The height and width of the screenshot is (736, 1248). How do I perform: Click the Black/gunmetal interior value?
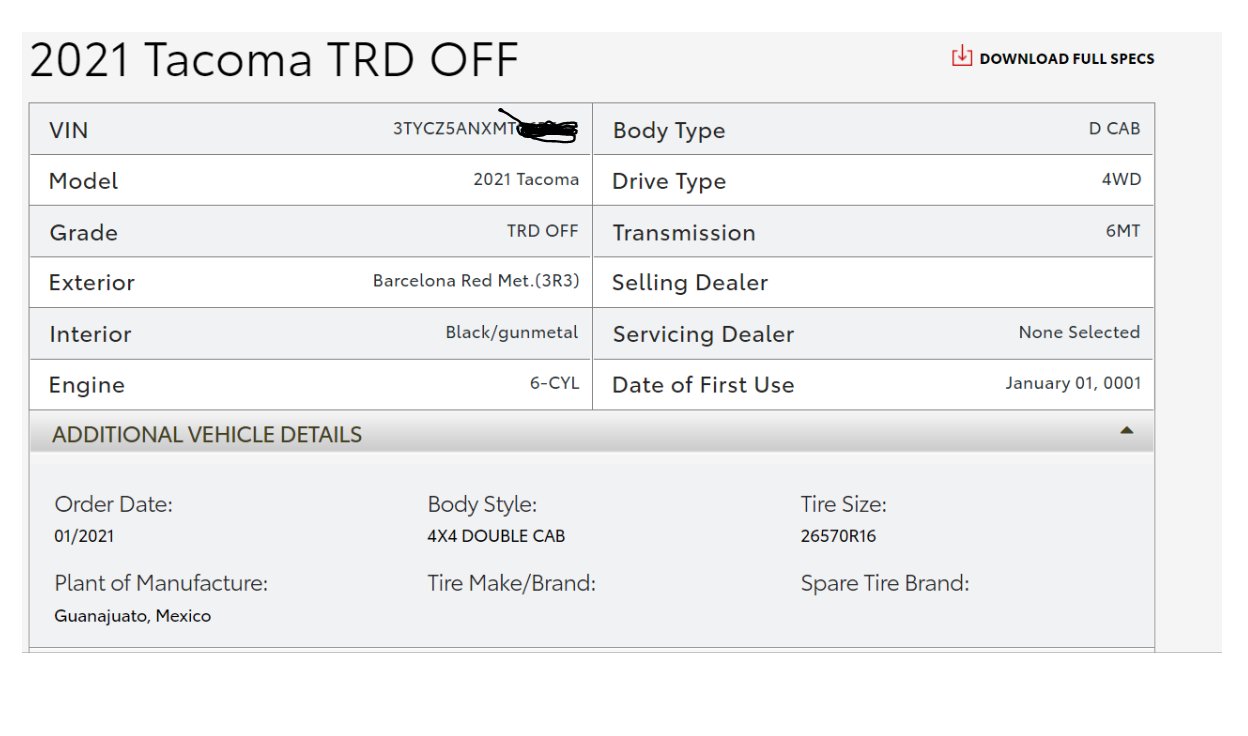pos(511,332)
